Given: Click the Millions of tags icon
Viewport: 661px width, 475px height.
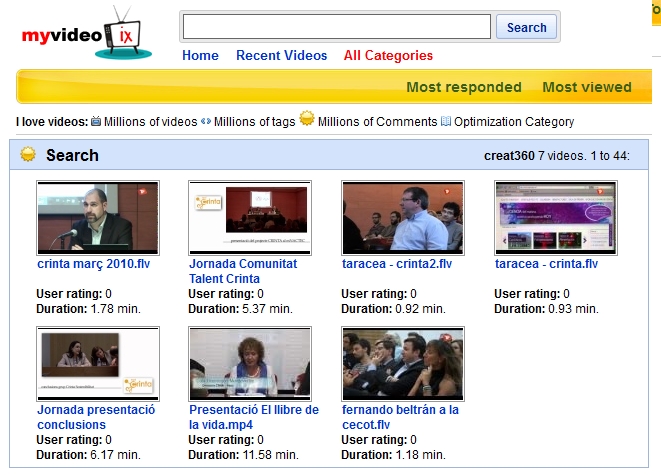Looking at the screenshot, I should coord(206,122).
